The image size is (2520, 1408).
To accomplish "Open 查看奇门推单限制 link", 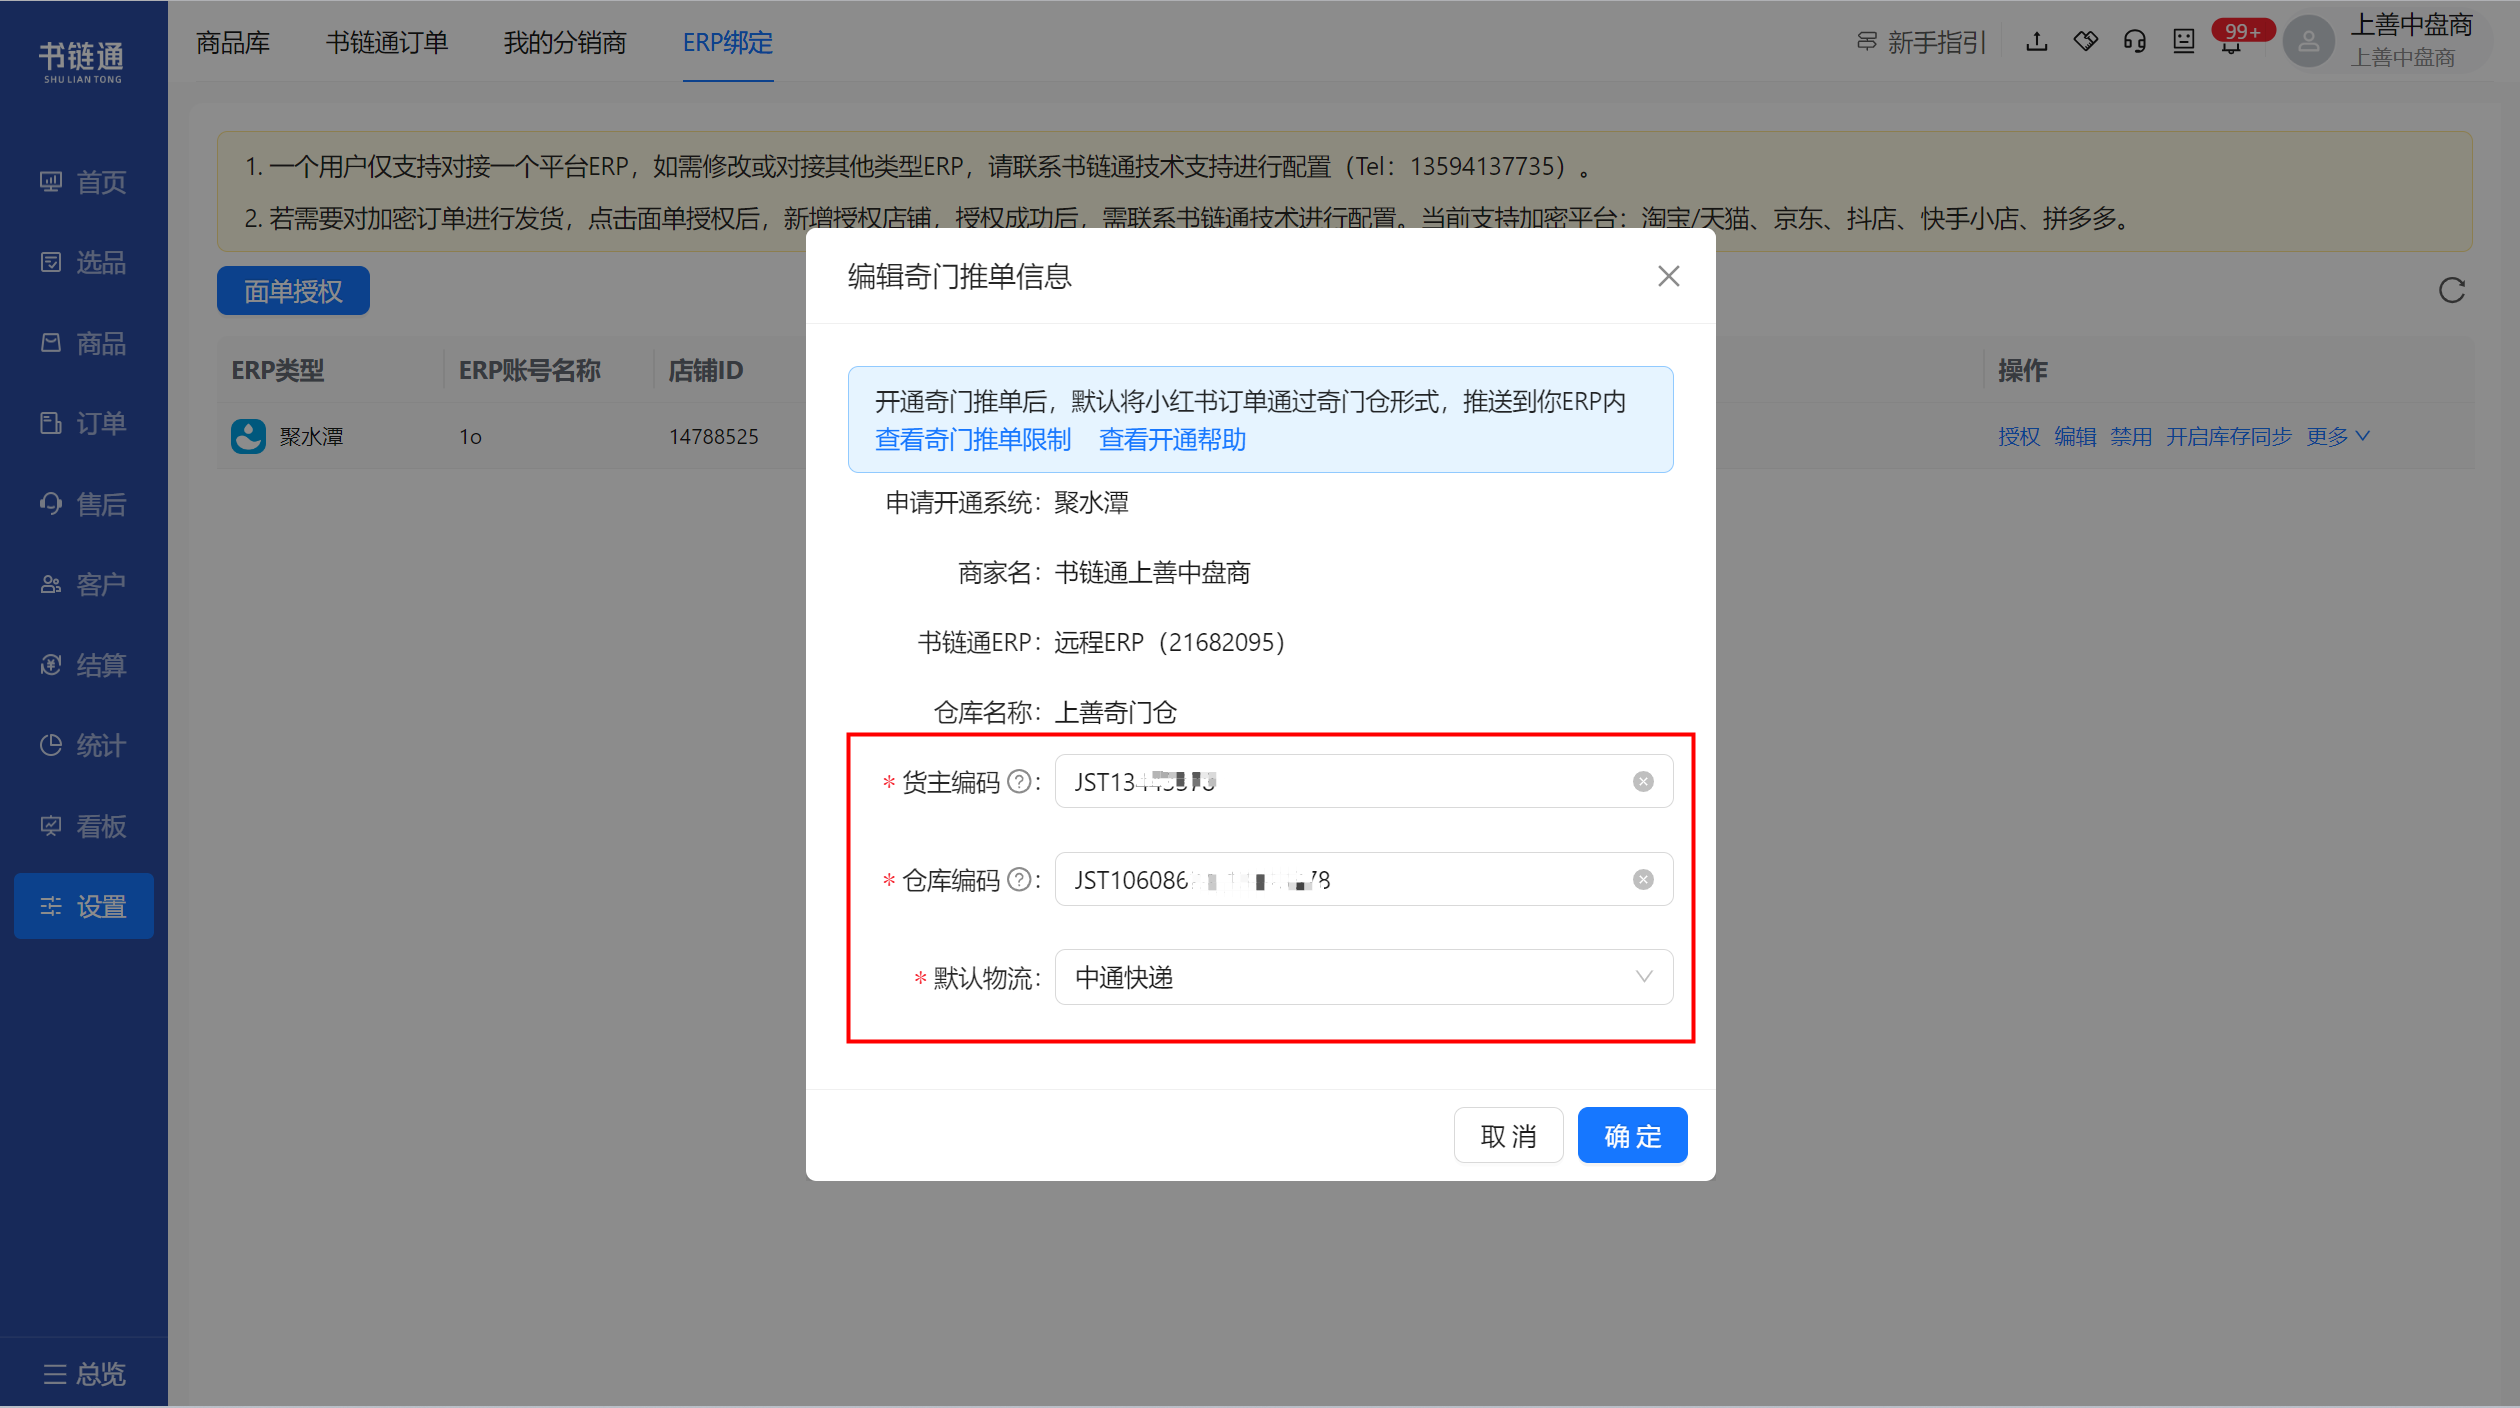I will tap(973, 440).
